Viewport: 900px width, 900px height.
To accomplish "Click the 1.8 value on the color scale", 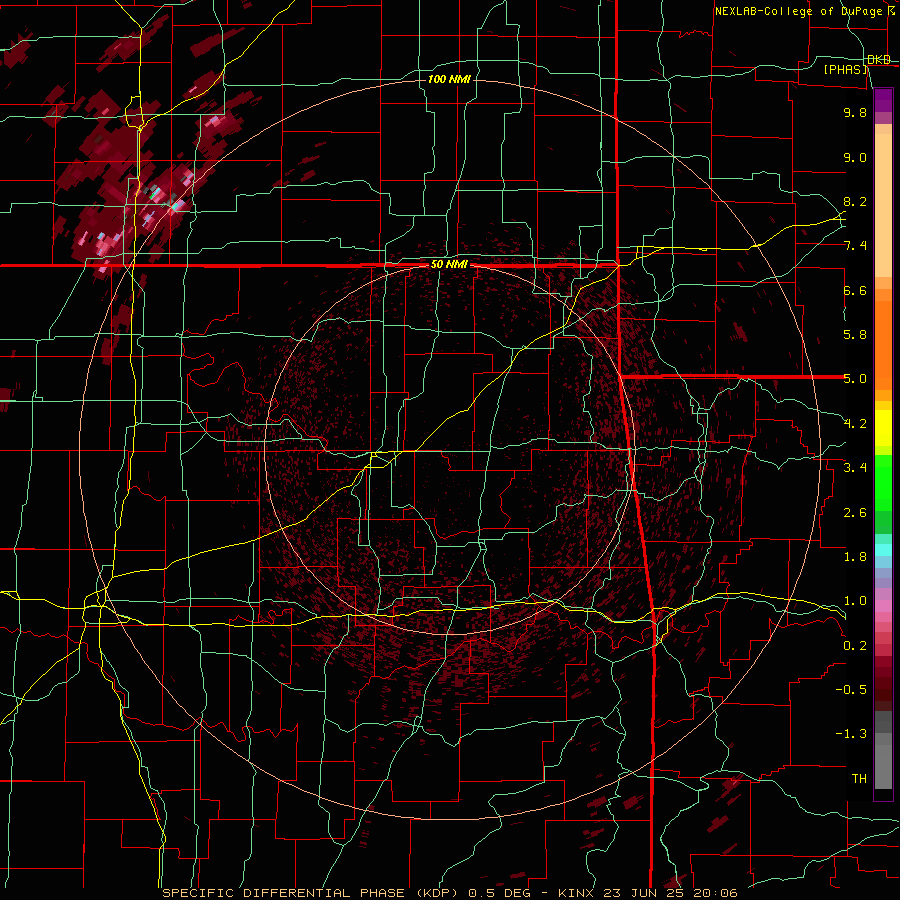I will [x=855, y=557].
